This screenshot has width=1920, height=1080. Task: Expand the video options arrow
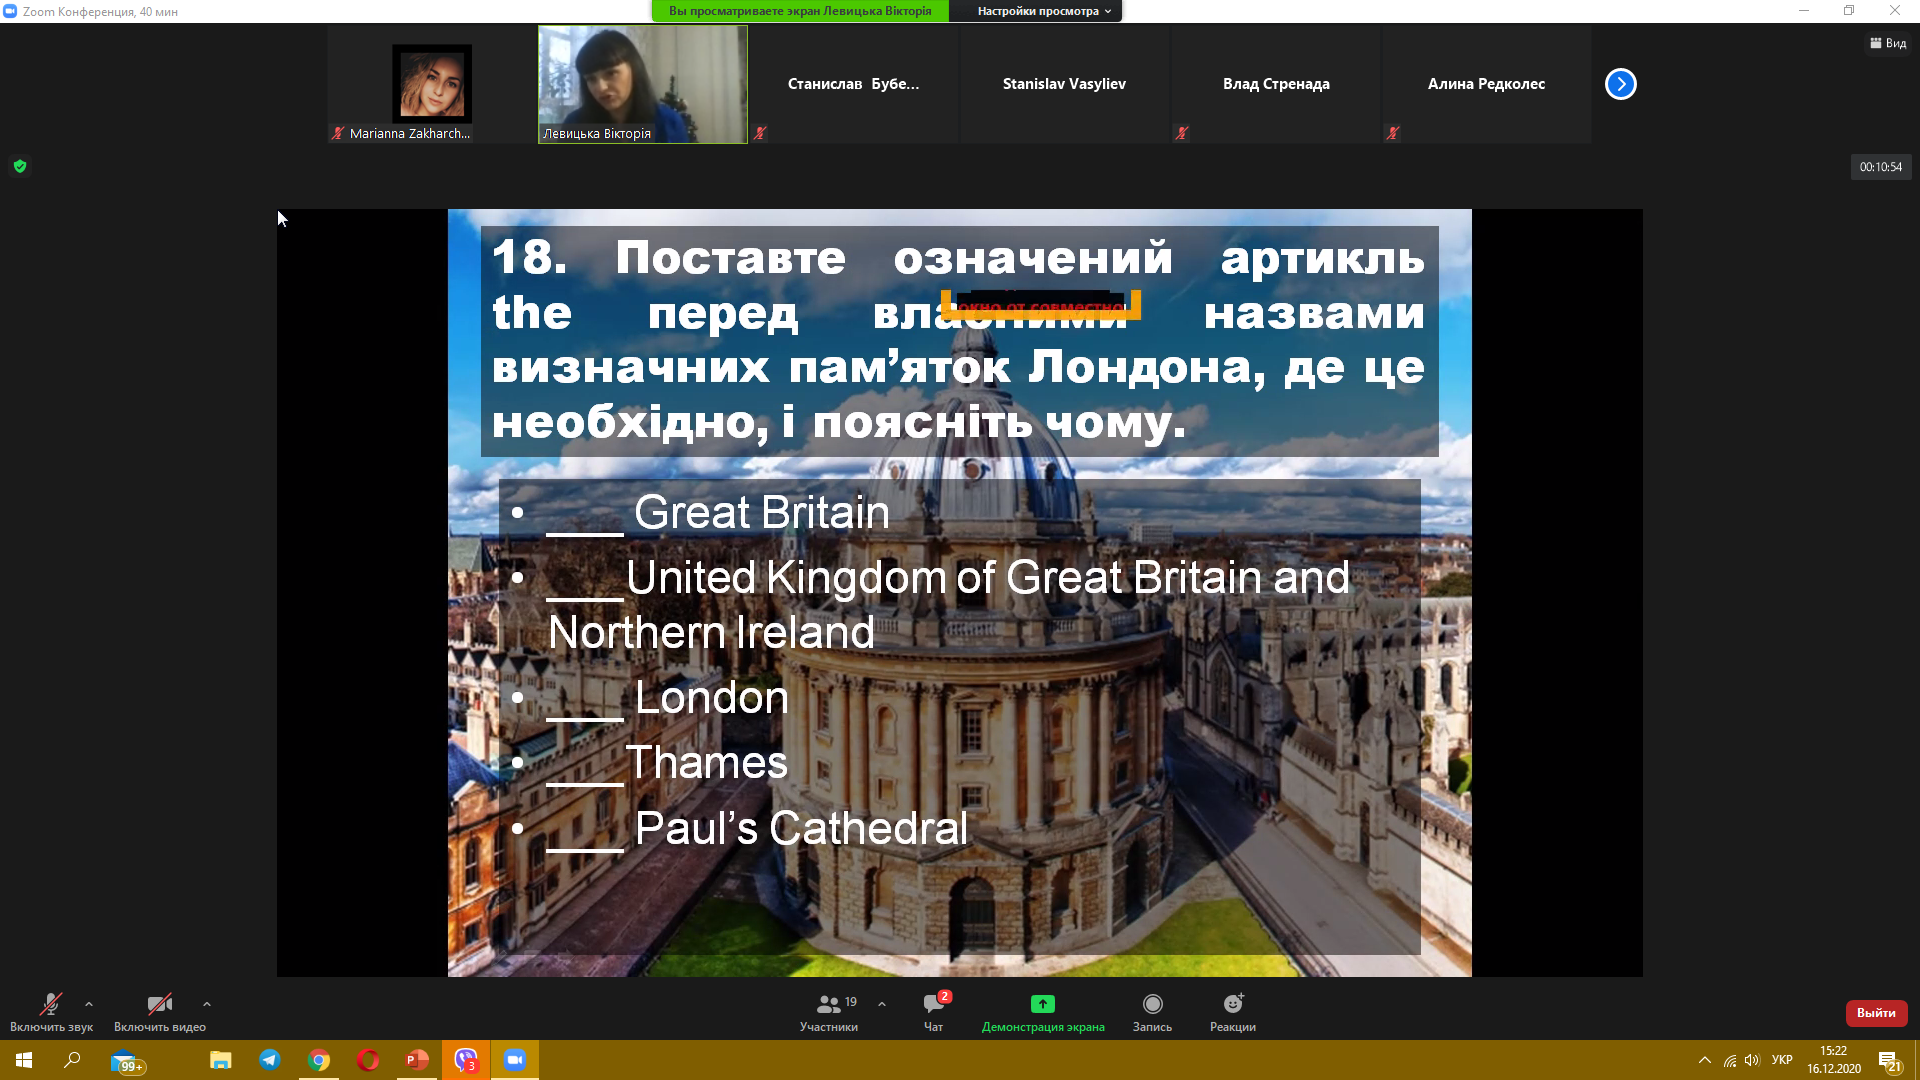[207, 1004]
